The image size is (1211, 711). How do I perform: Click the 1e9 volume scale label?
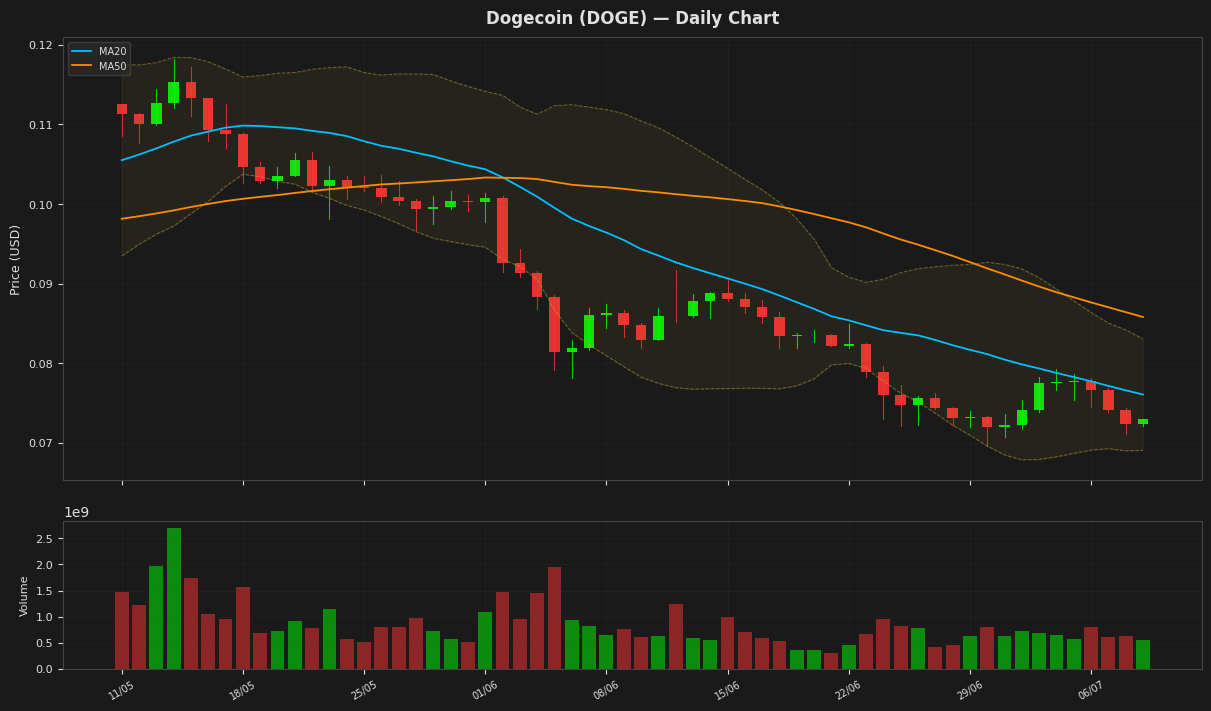(x=76, y=513)
